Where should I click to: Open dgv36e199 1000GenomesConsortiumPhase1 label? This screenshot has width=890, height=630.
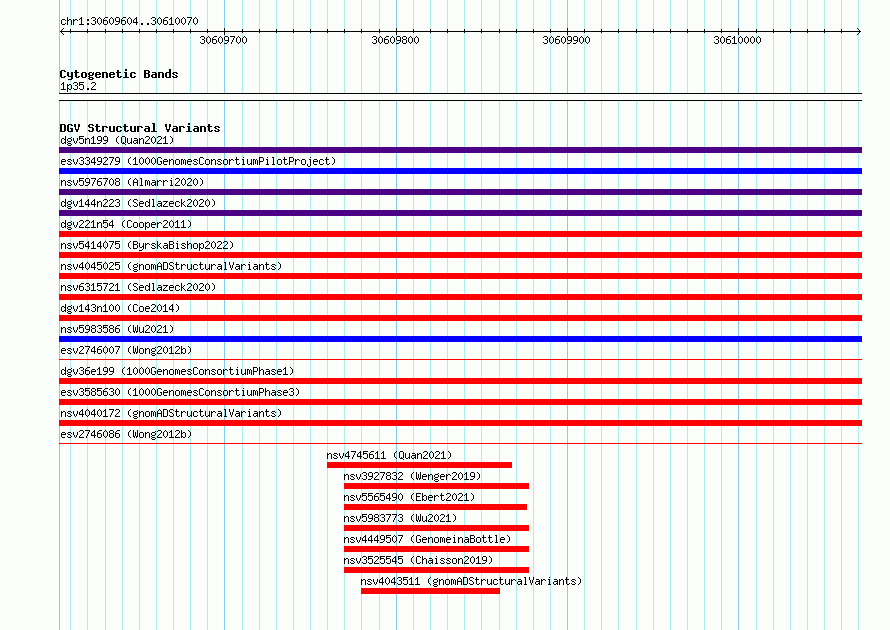click(177, 371)
